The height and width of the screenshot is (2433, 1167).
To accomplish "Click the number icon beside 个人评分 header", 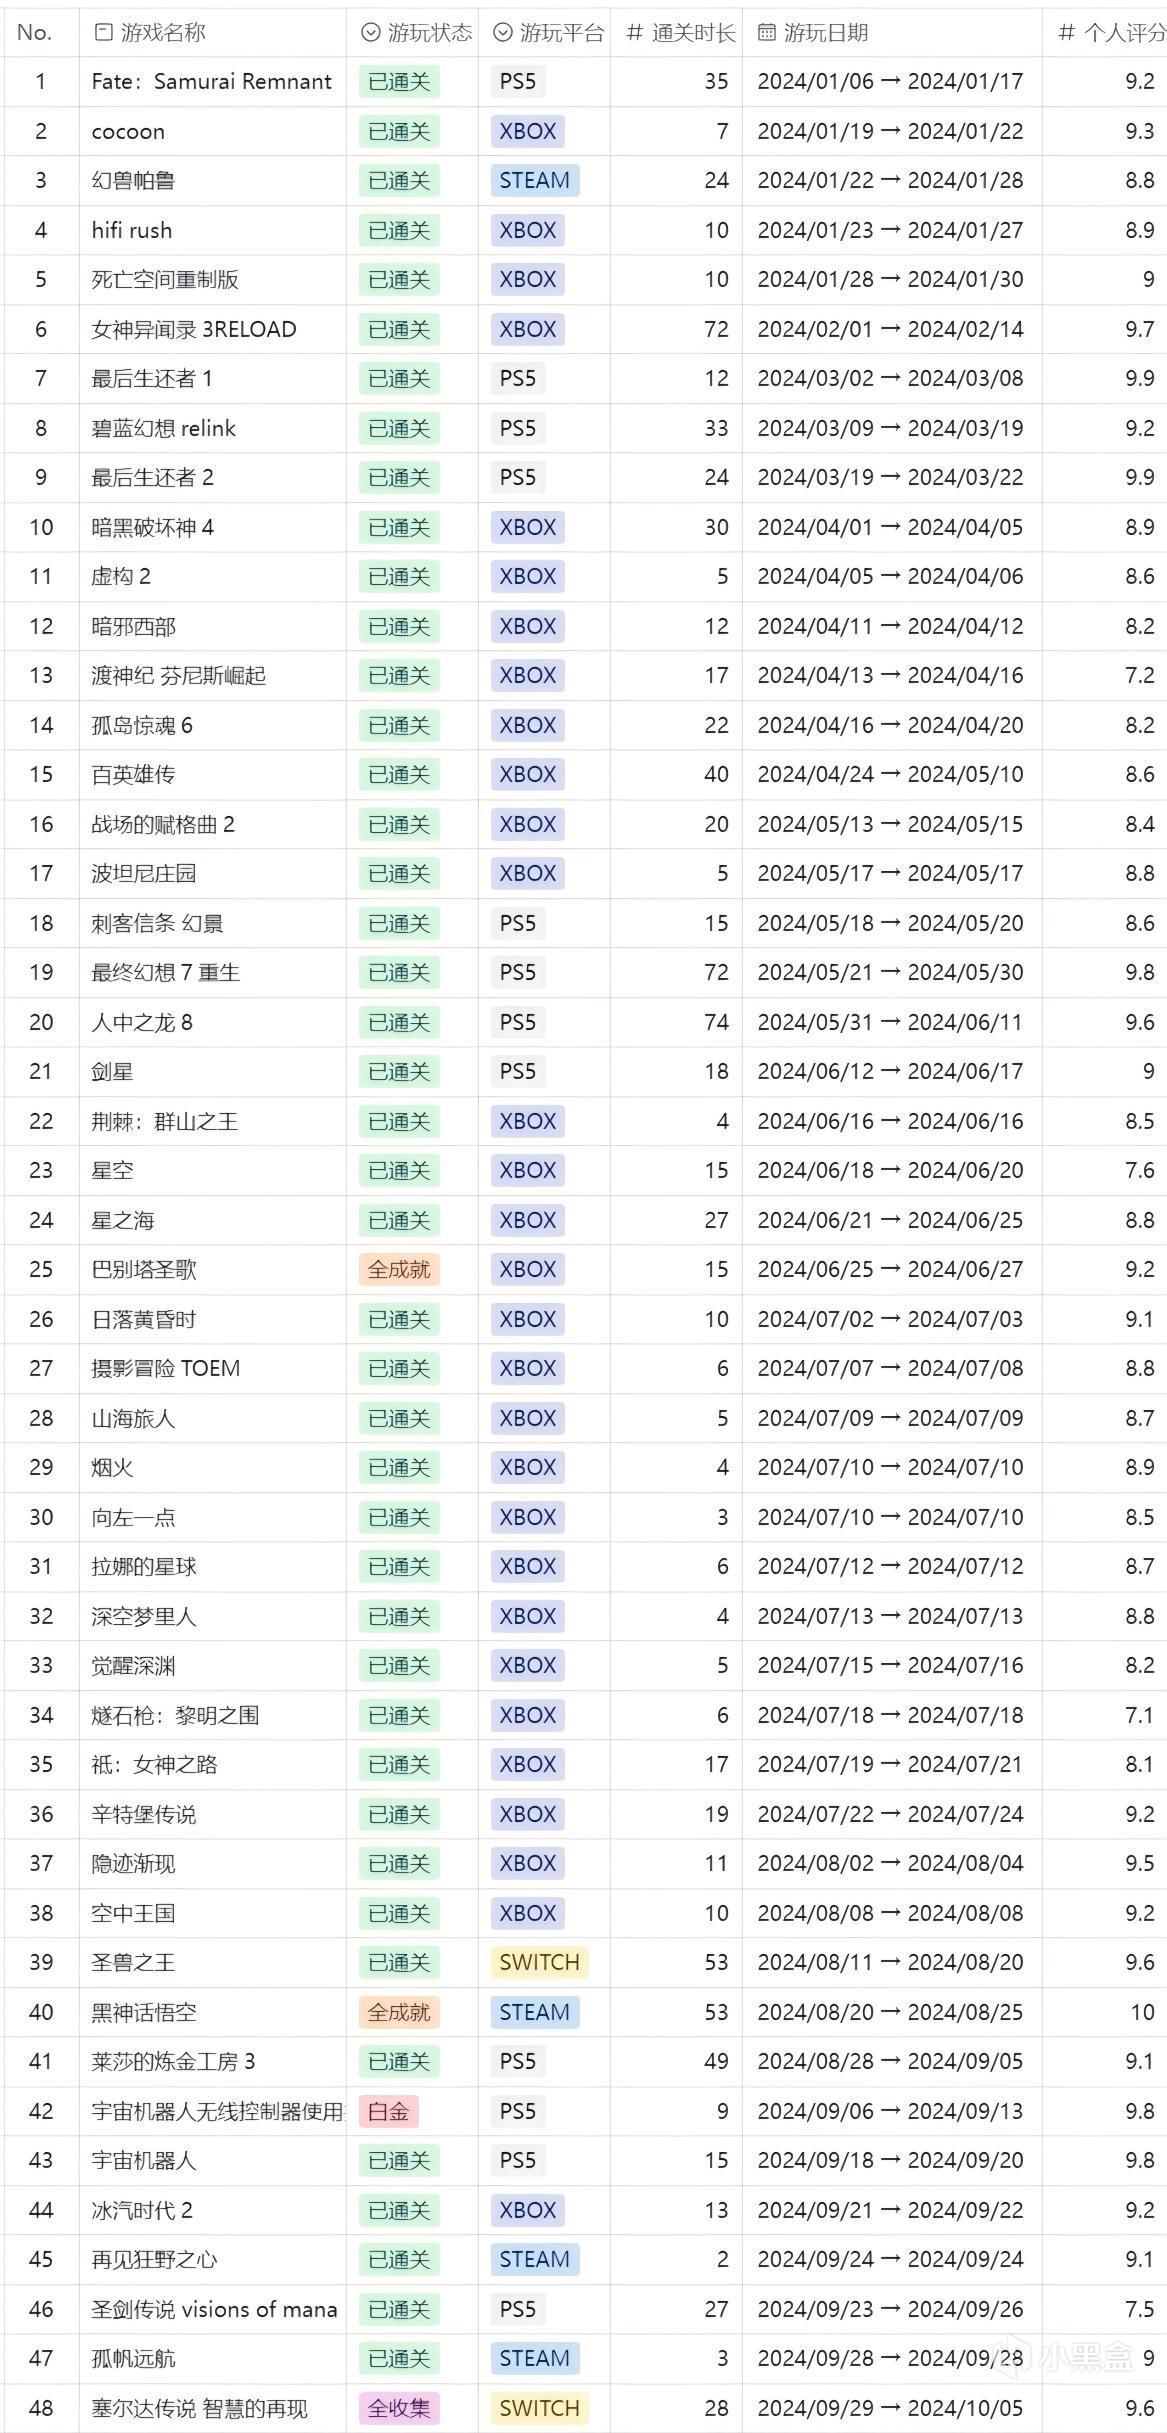I will coord(1066,33).
